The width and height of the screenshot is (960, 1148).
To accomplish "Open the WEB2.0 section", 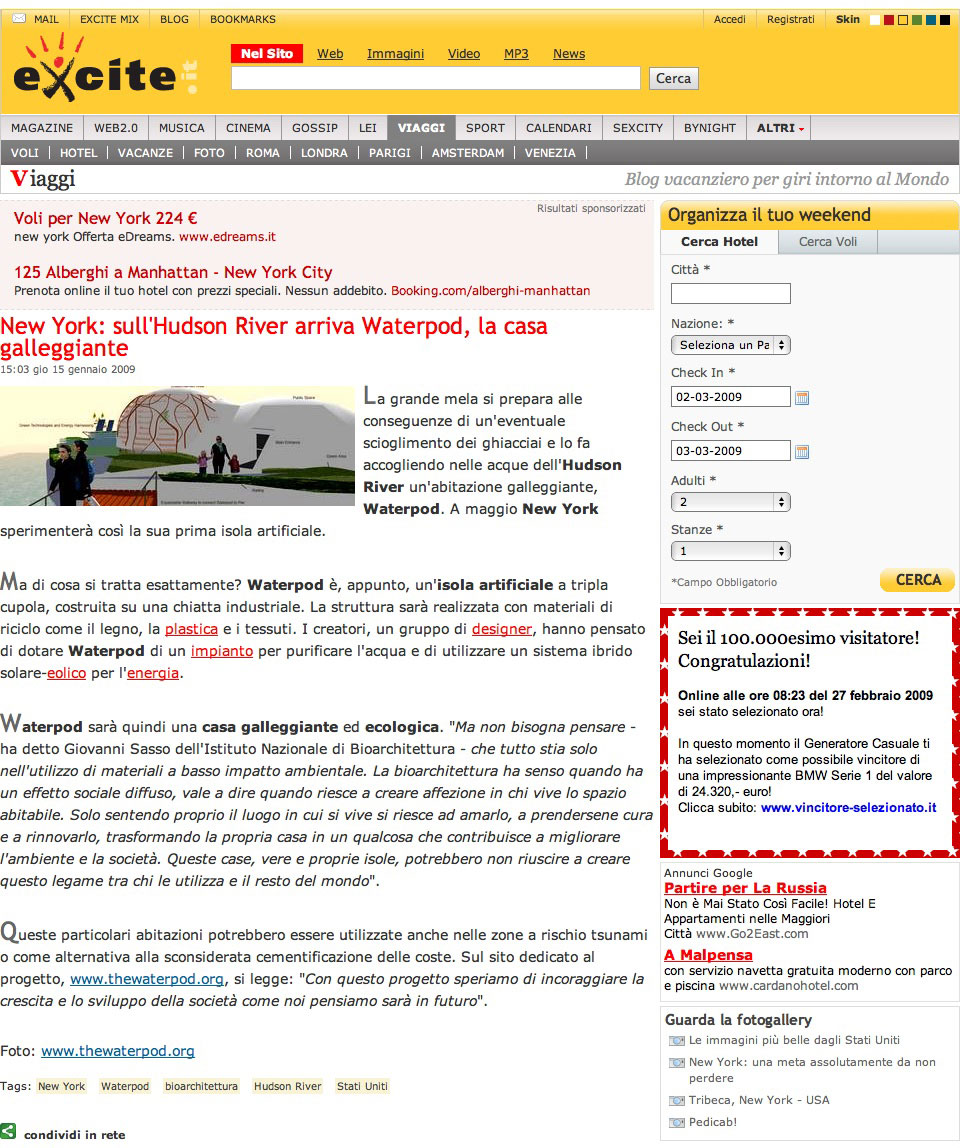I will (x=116, y=128).
